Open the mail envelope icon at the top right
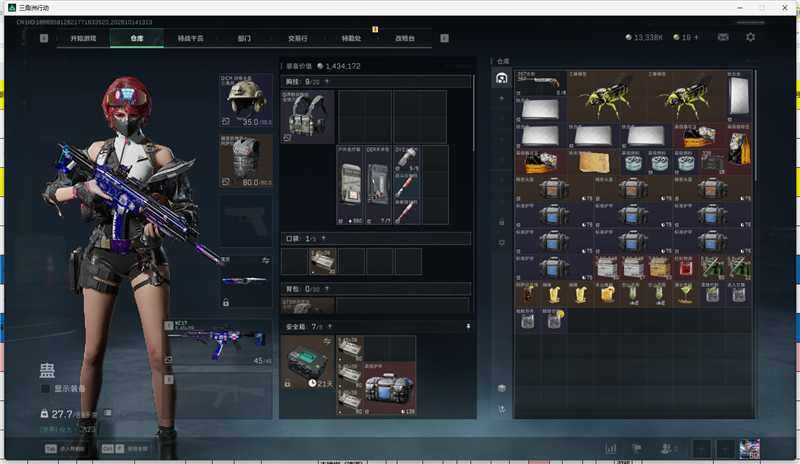Viewport: 800px width, 464px height. [723, 37]
